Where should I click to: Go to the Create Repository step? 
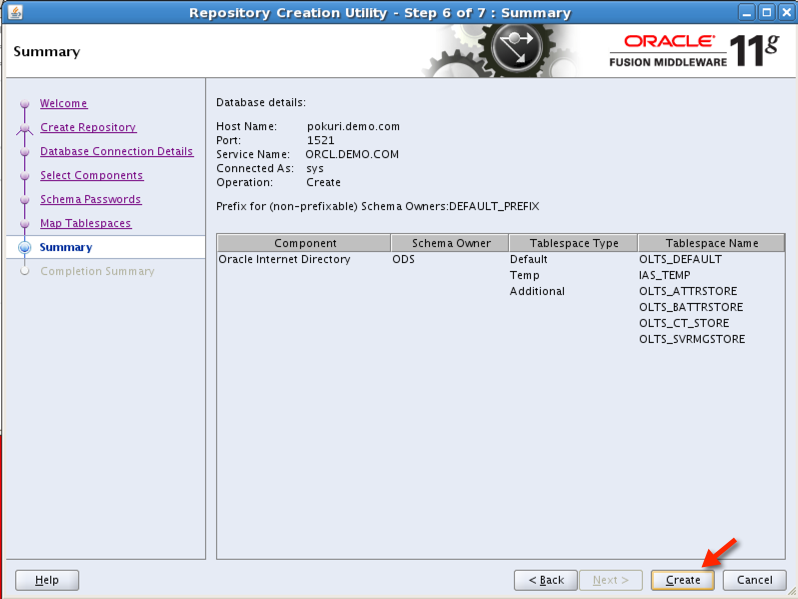click(88, 127)
